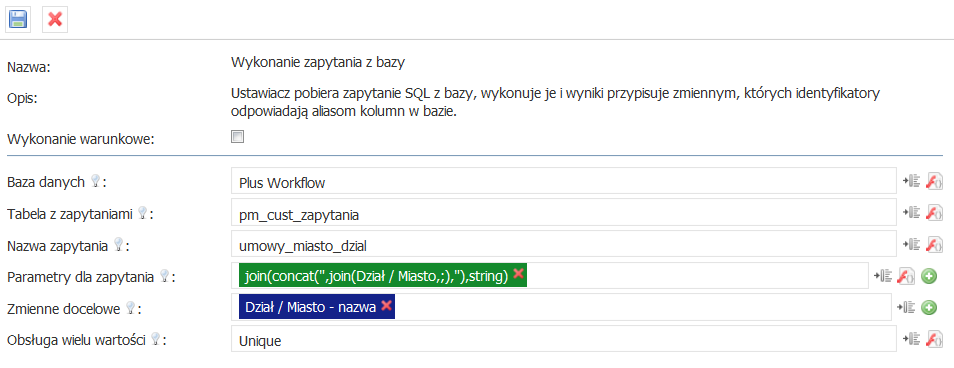Click the save floppy disk icon
Screen dimensions: 954x368
(x=16, y=19)
